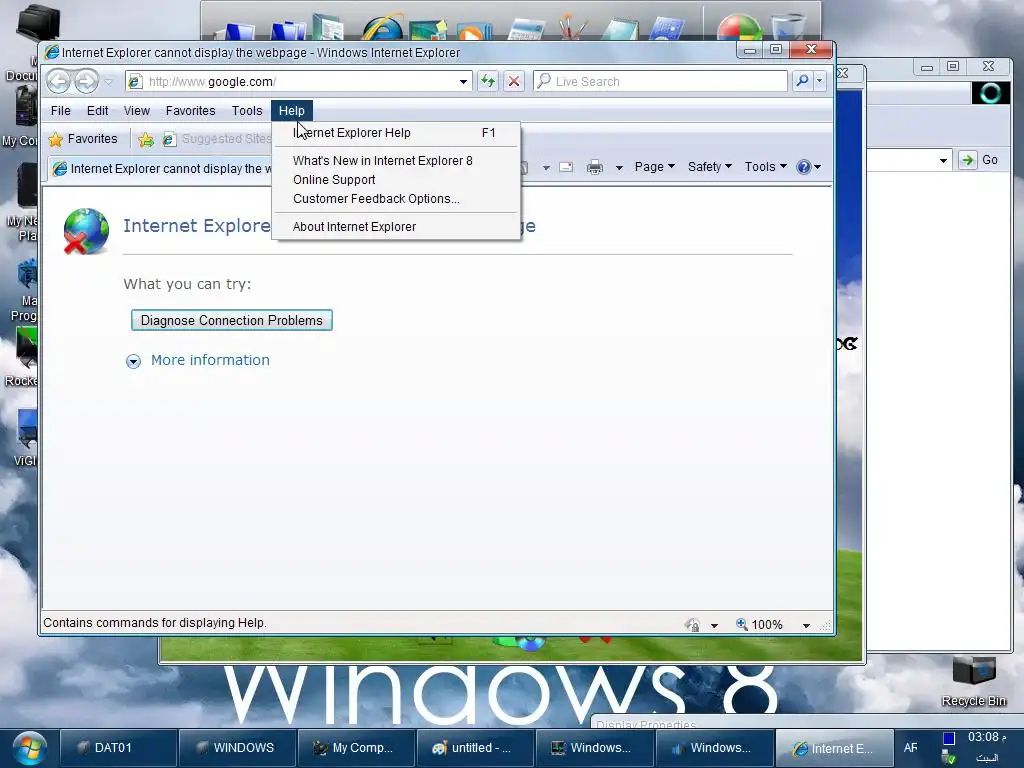The height and width of the screenshot is (768, 1024).
Task: Select Internet Explorer Help F1 entry
Action: point(396,133)
